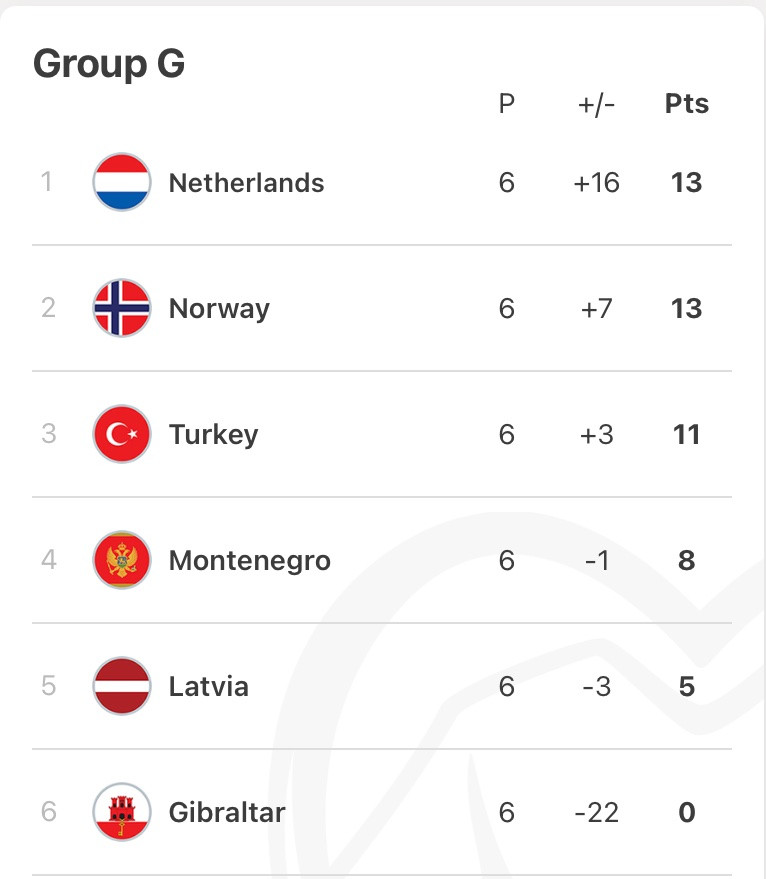Tap the Norway flag icon

click(x=122, y=308)
